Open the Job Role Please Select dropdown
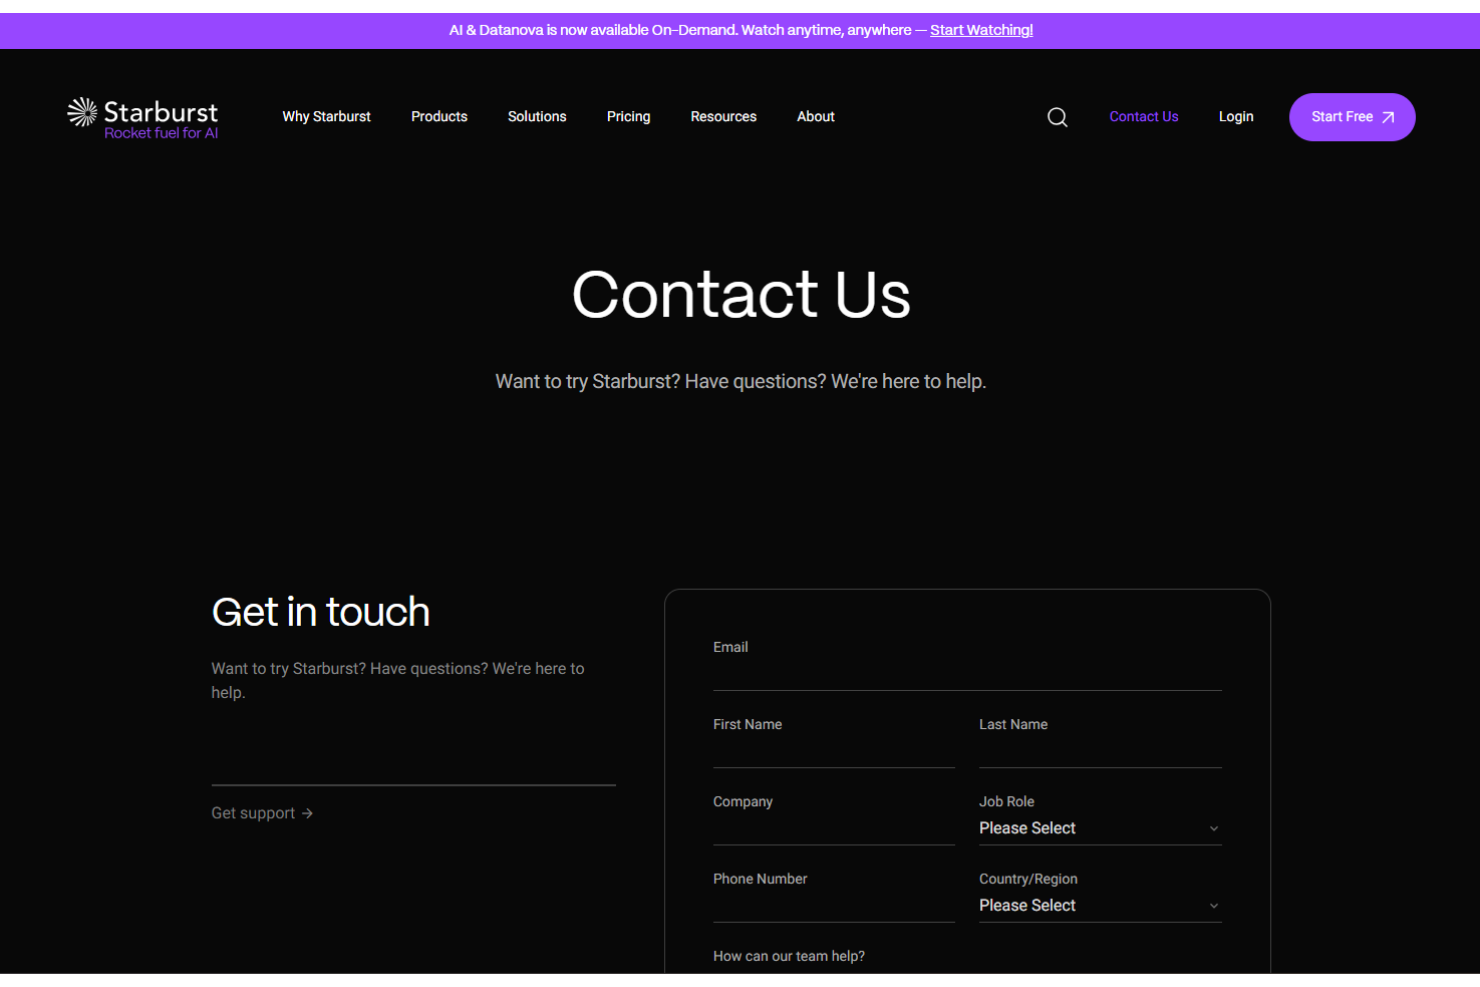The width and height of the screenshot is (1480, 987). pyautogui.click(x=1100, y=828)
